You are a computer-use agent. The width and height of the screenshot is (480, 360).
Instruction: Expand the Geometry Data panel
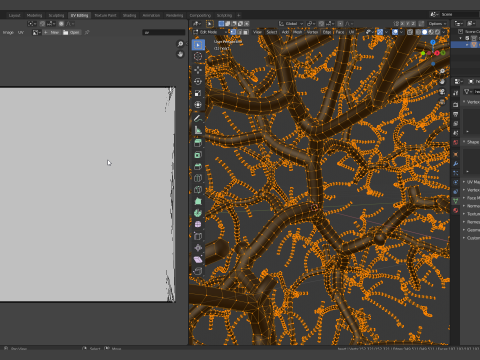click(x=471, y=230)
